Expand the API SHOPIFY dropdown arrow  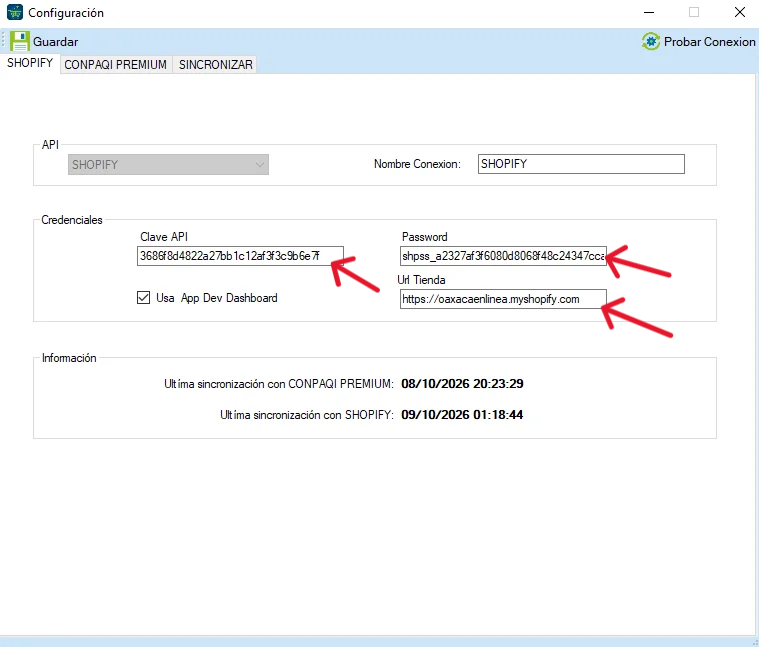pos(260,165)
